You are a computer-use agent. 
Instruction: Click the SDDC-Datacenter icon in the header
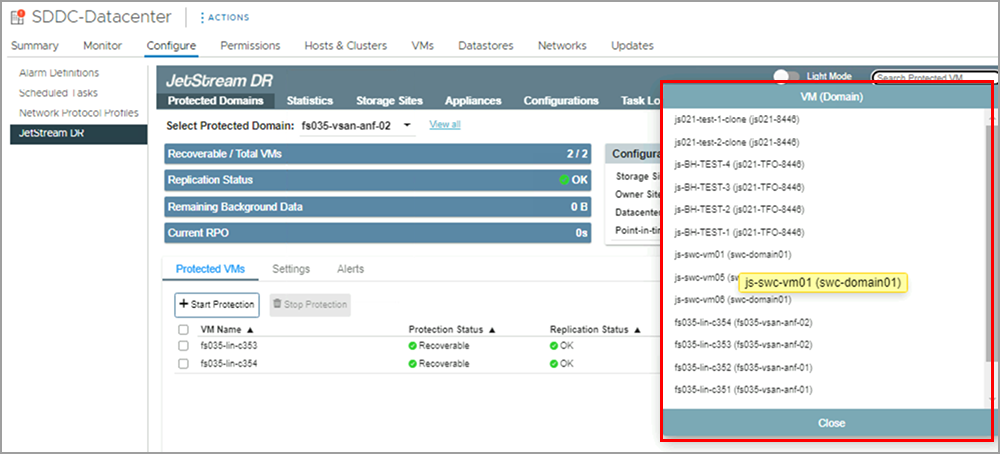point(18,17)
